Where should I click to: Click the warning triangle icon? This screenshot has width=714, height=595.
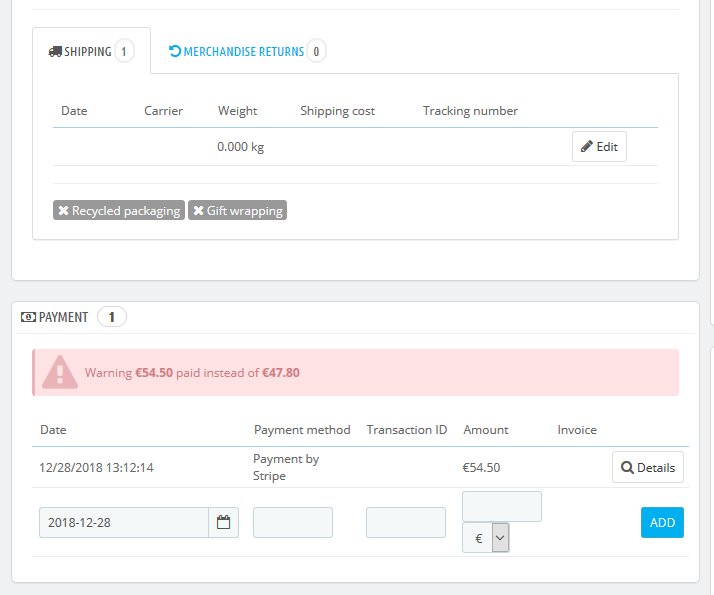(60, 372)
